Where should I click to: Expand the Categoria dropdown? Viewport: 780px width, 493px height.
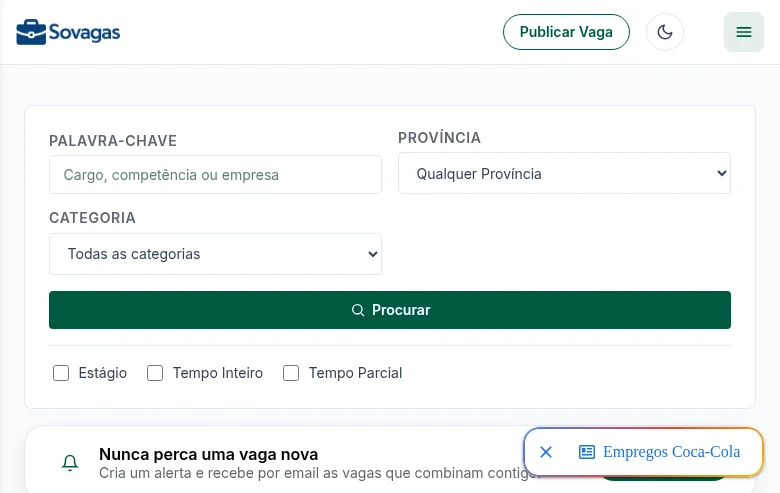[x=215, y=254]
